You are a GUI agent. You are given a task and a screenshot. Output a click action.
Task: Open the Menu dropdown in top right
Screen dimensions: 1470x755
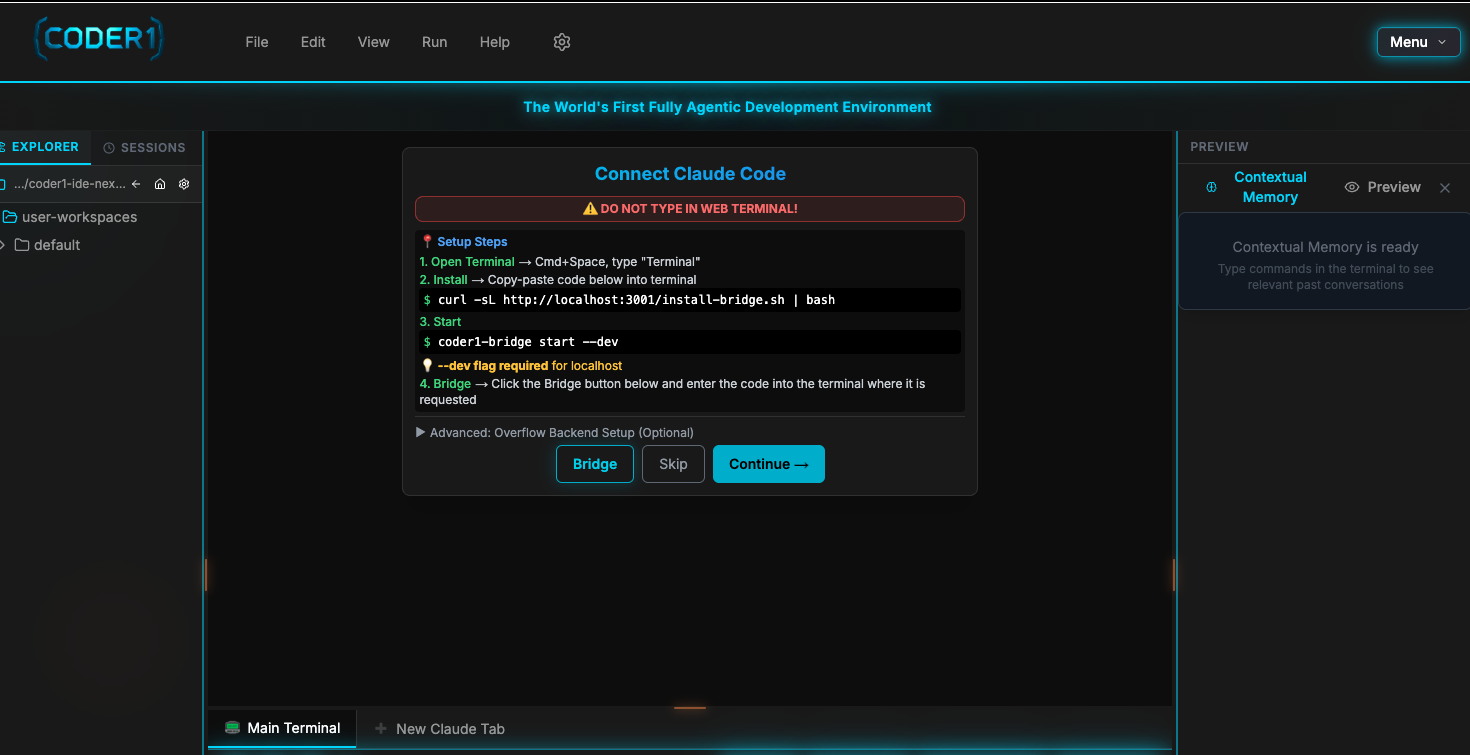1418,42
